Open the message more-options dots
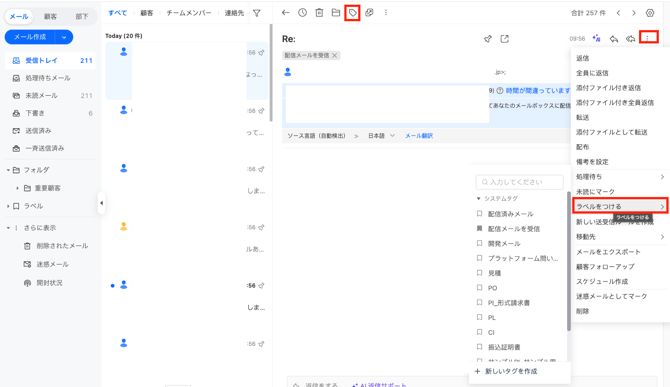670x387 pixels. 648,38
